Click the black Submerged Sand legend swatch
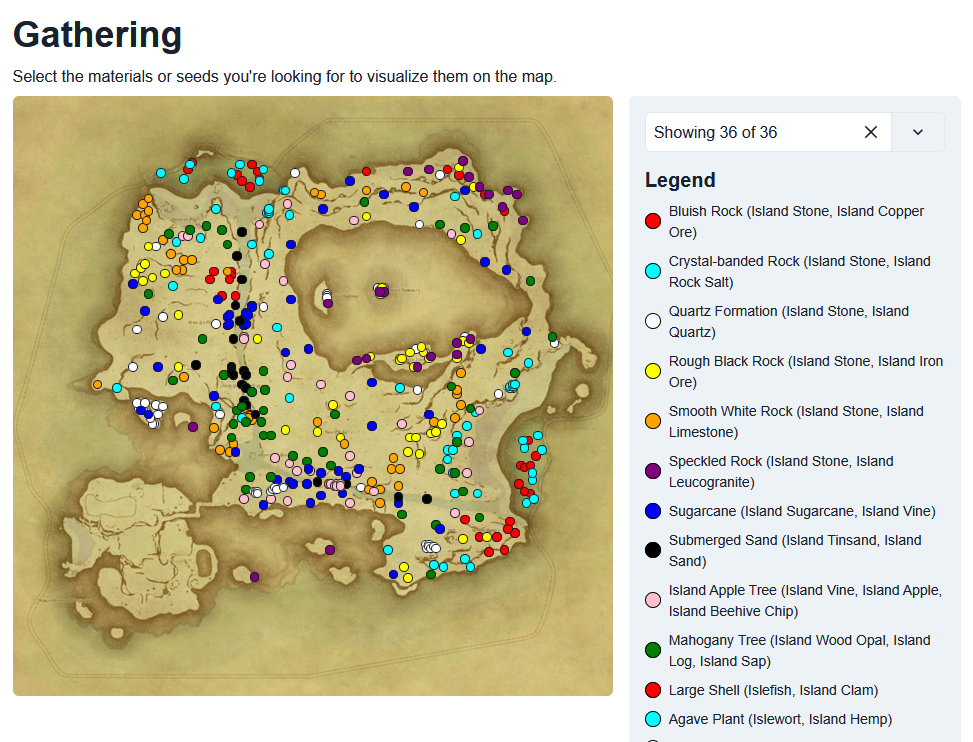973x742 pixels. pyautogui.click(x=653, y=550)
